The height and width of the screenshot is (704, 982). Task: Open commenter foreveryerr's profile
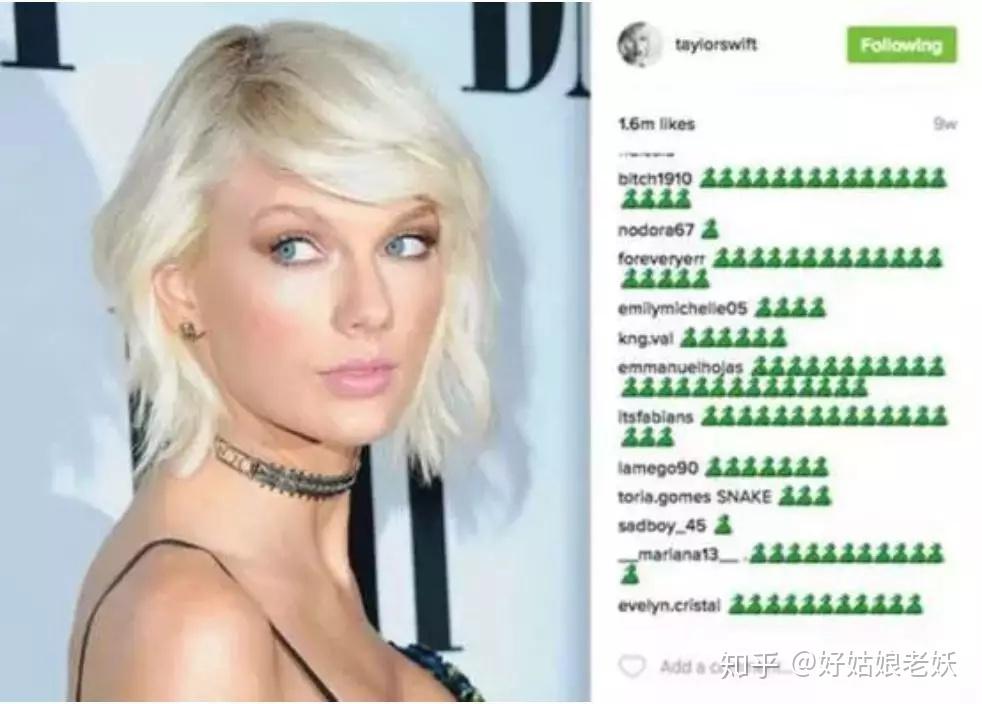coord(661,259)
